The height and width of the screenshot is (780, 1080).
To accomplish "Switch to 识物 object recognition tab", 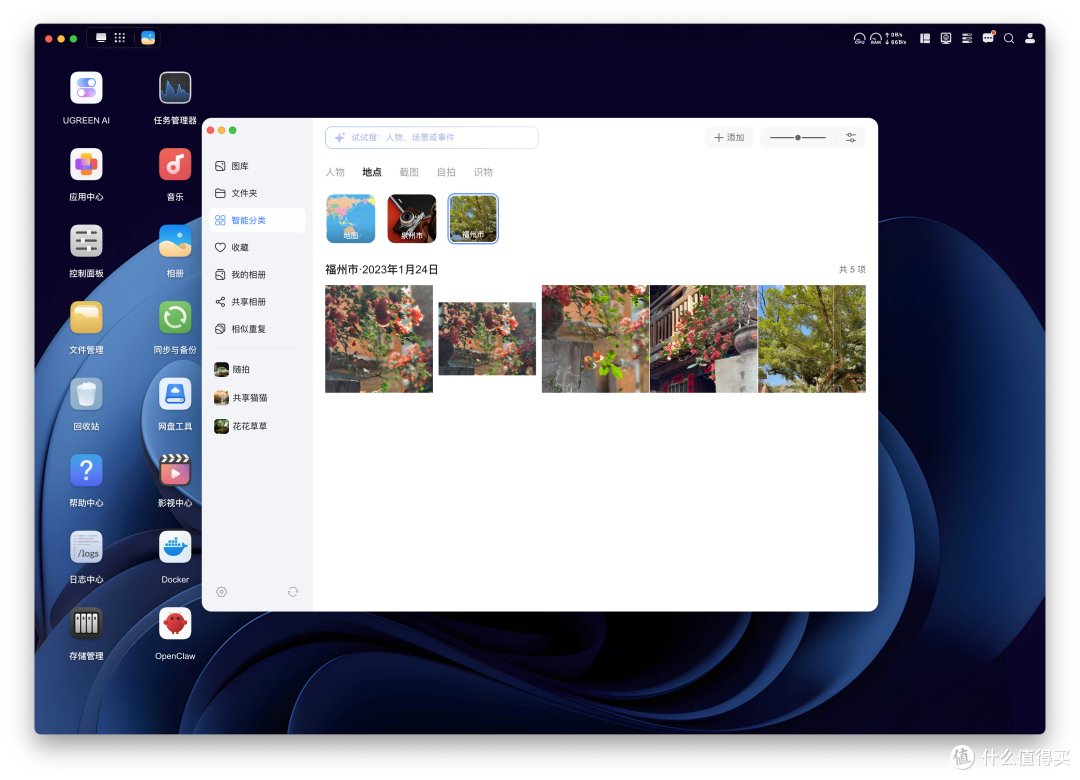I will coord(484,172).
